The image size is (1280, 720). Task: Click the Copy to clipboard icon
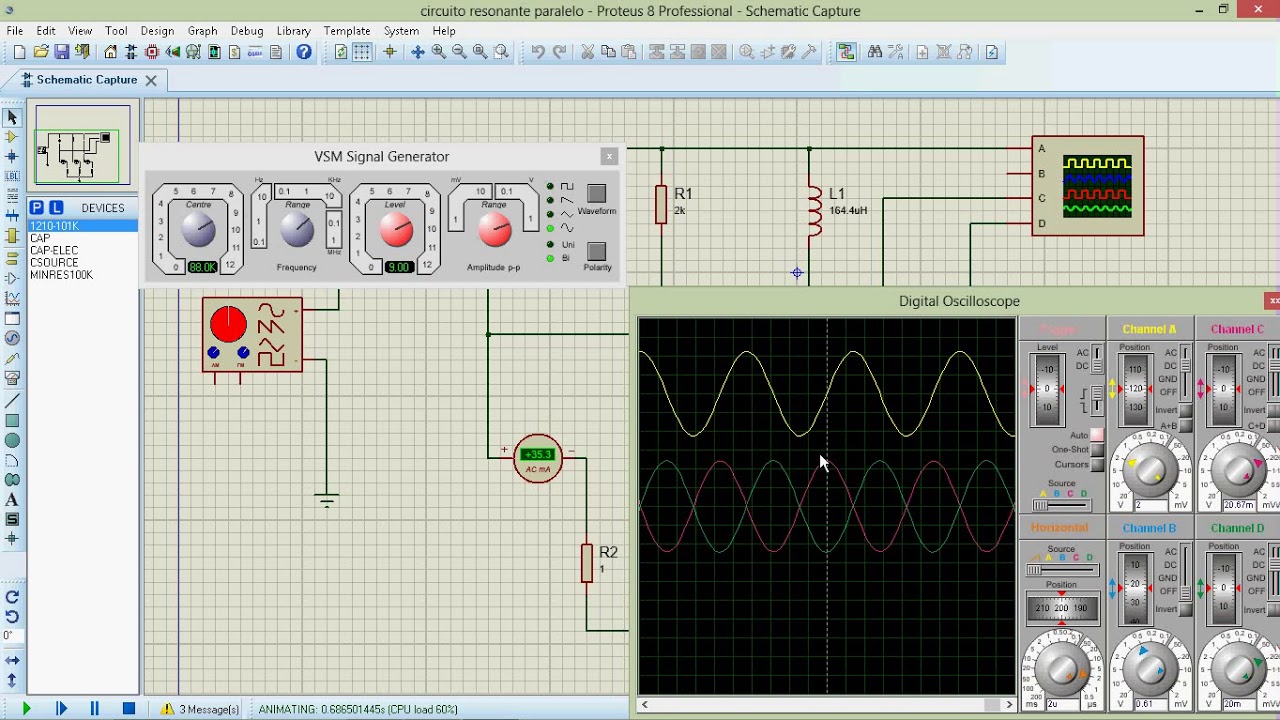click(x=608, y=52)
